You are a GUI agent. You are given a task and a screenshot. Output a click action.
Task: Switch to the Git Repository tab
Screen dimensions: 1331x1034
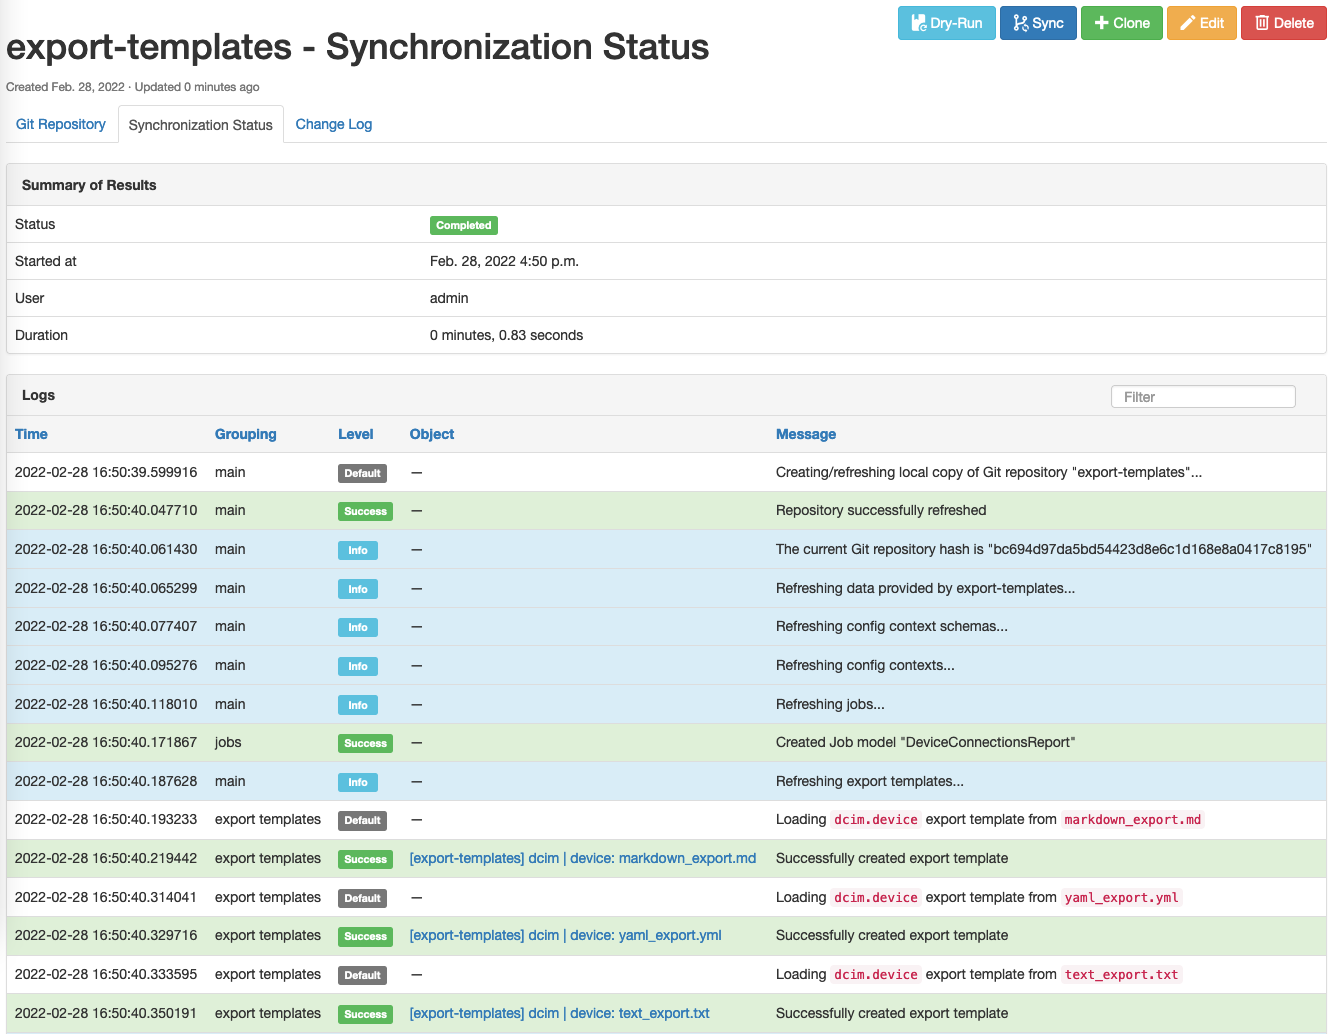click(60, 123)
